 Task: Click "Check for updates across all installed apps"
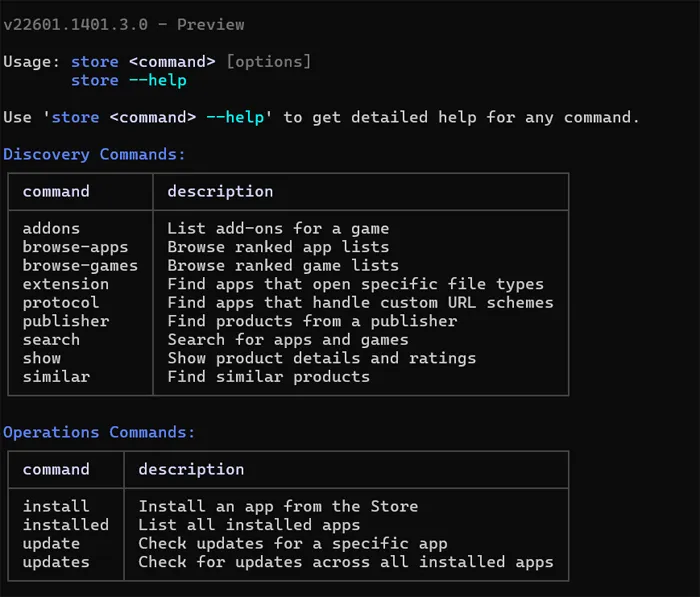pyautogui.click(x=345, y=562)
